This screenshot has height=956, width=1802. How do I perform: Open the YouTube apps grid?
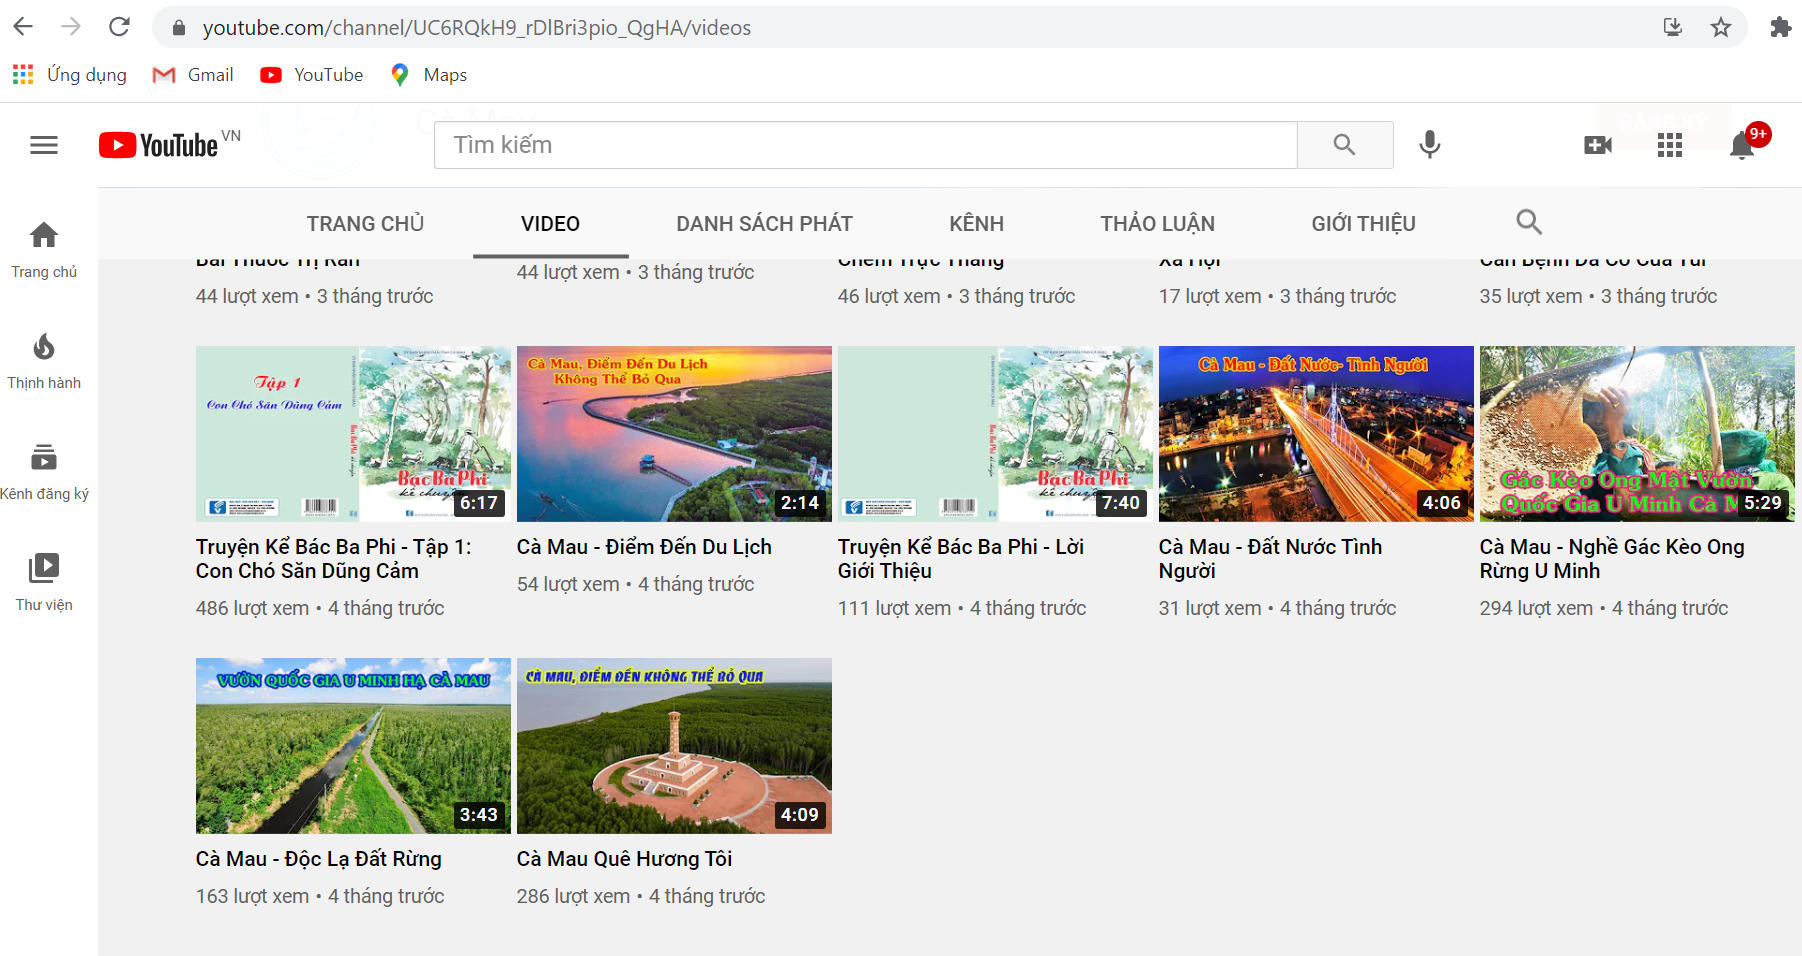click(1669, 146)
